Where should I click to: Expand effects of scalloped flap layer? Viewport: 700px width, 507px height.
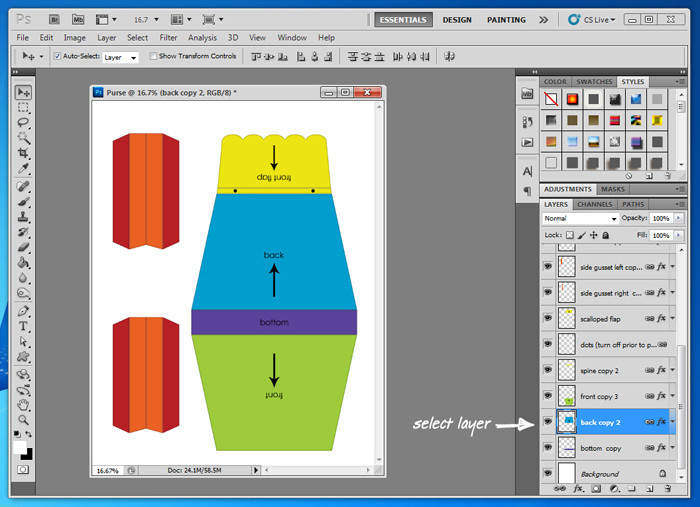tap(672, 318)
